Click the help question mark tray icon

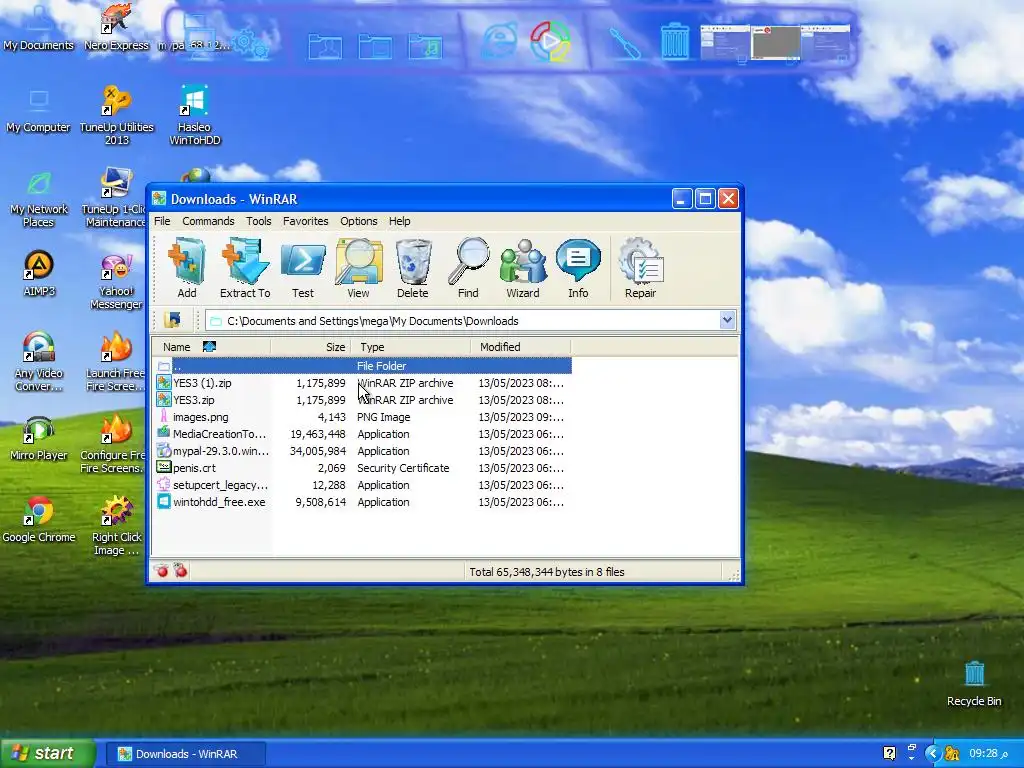click(x=889, y=754)
